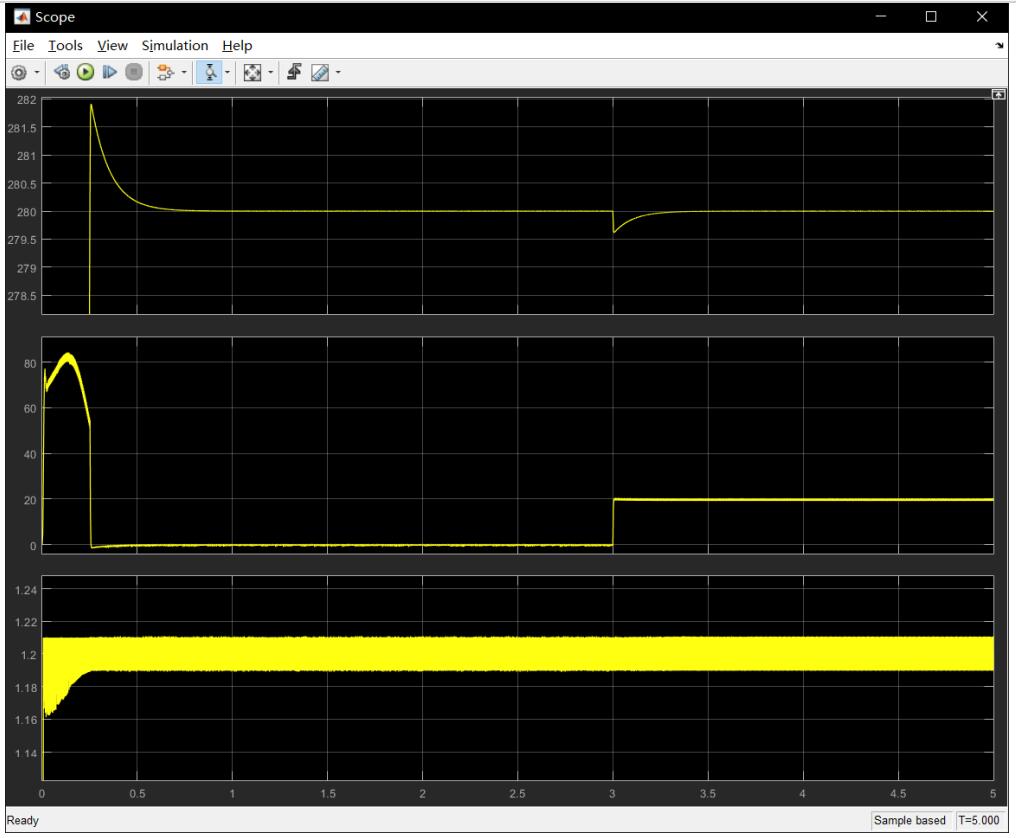Toggle Zoom Y-axis tool
The height and width of the screenshot is (838, 1016).
click(210, 72)
